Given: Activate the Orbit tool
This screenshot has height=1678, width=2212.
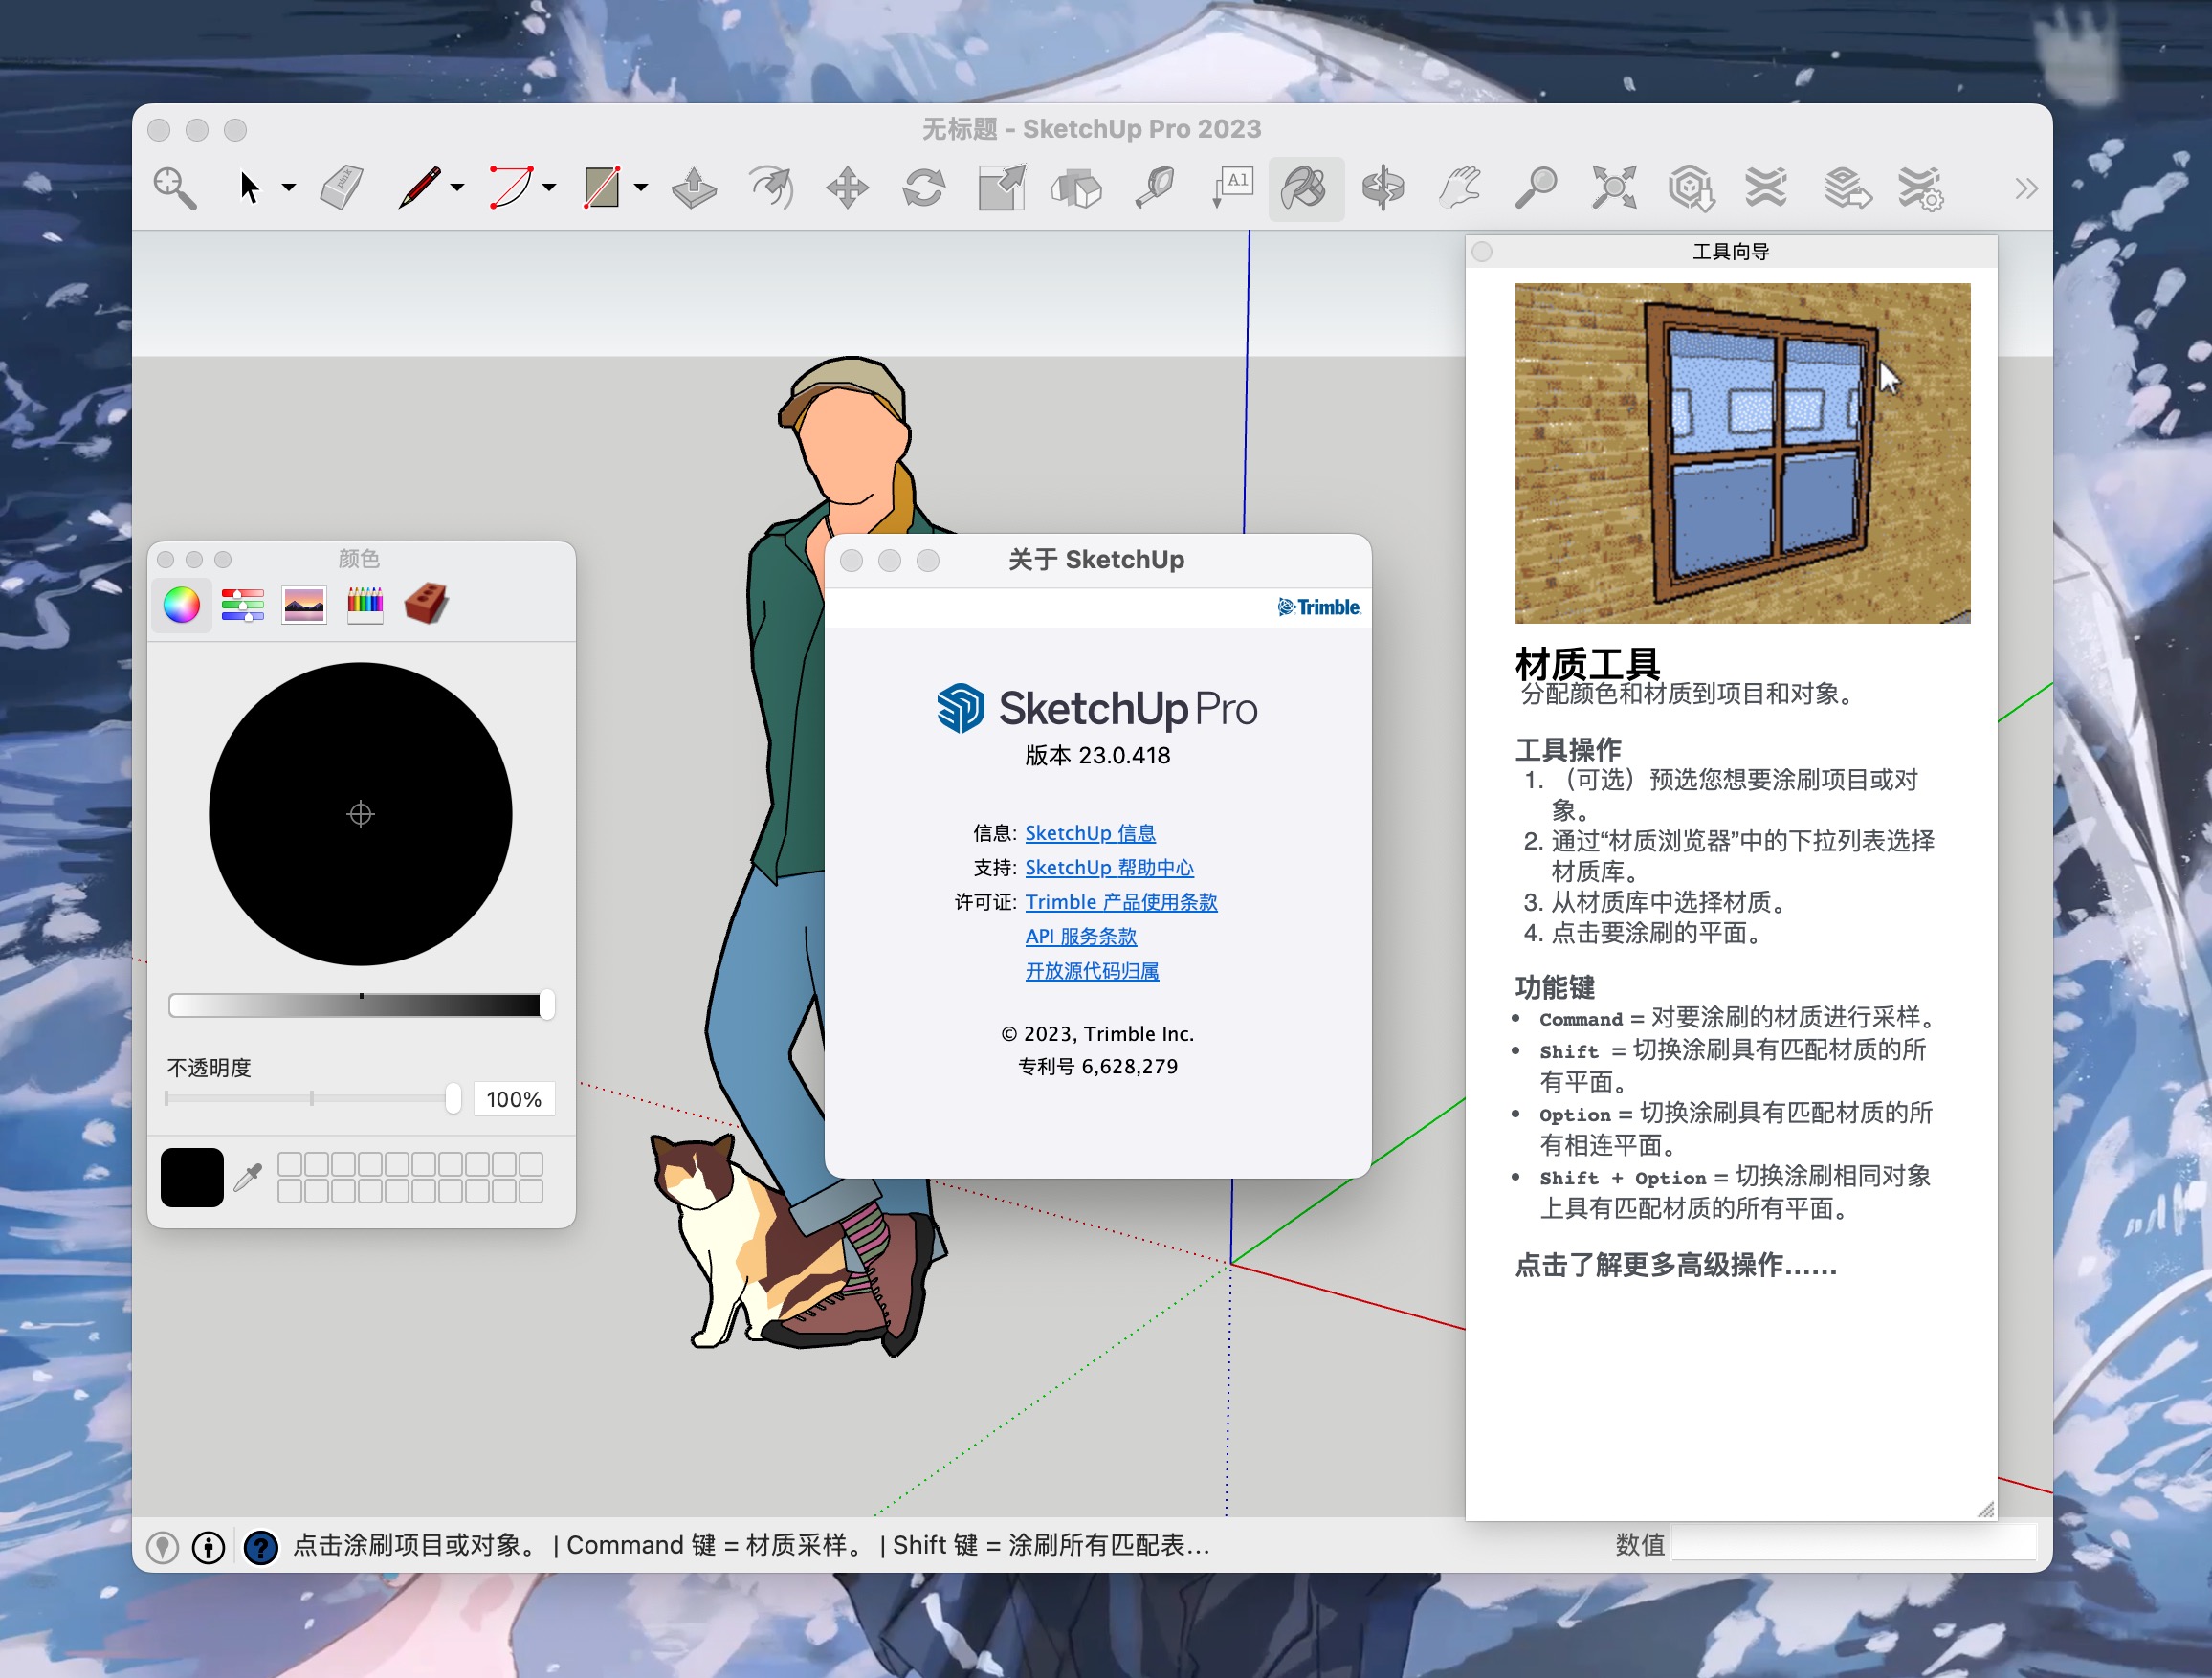Looking at the screenshot, I should [1383, 188].
